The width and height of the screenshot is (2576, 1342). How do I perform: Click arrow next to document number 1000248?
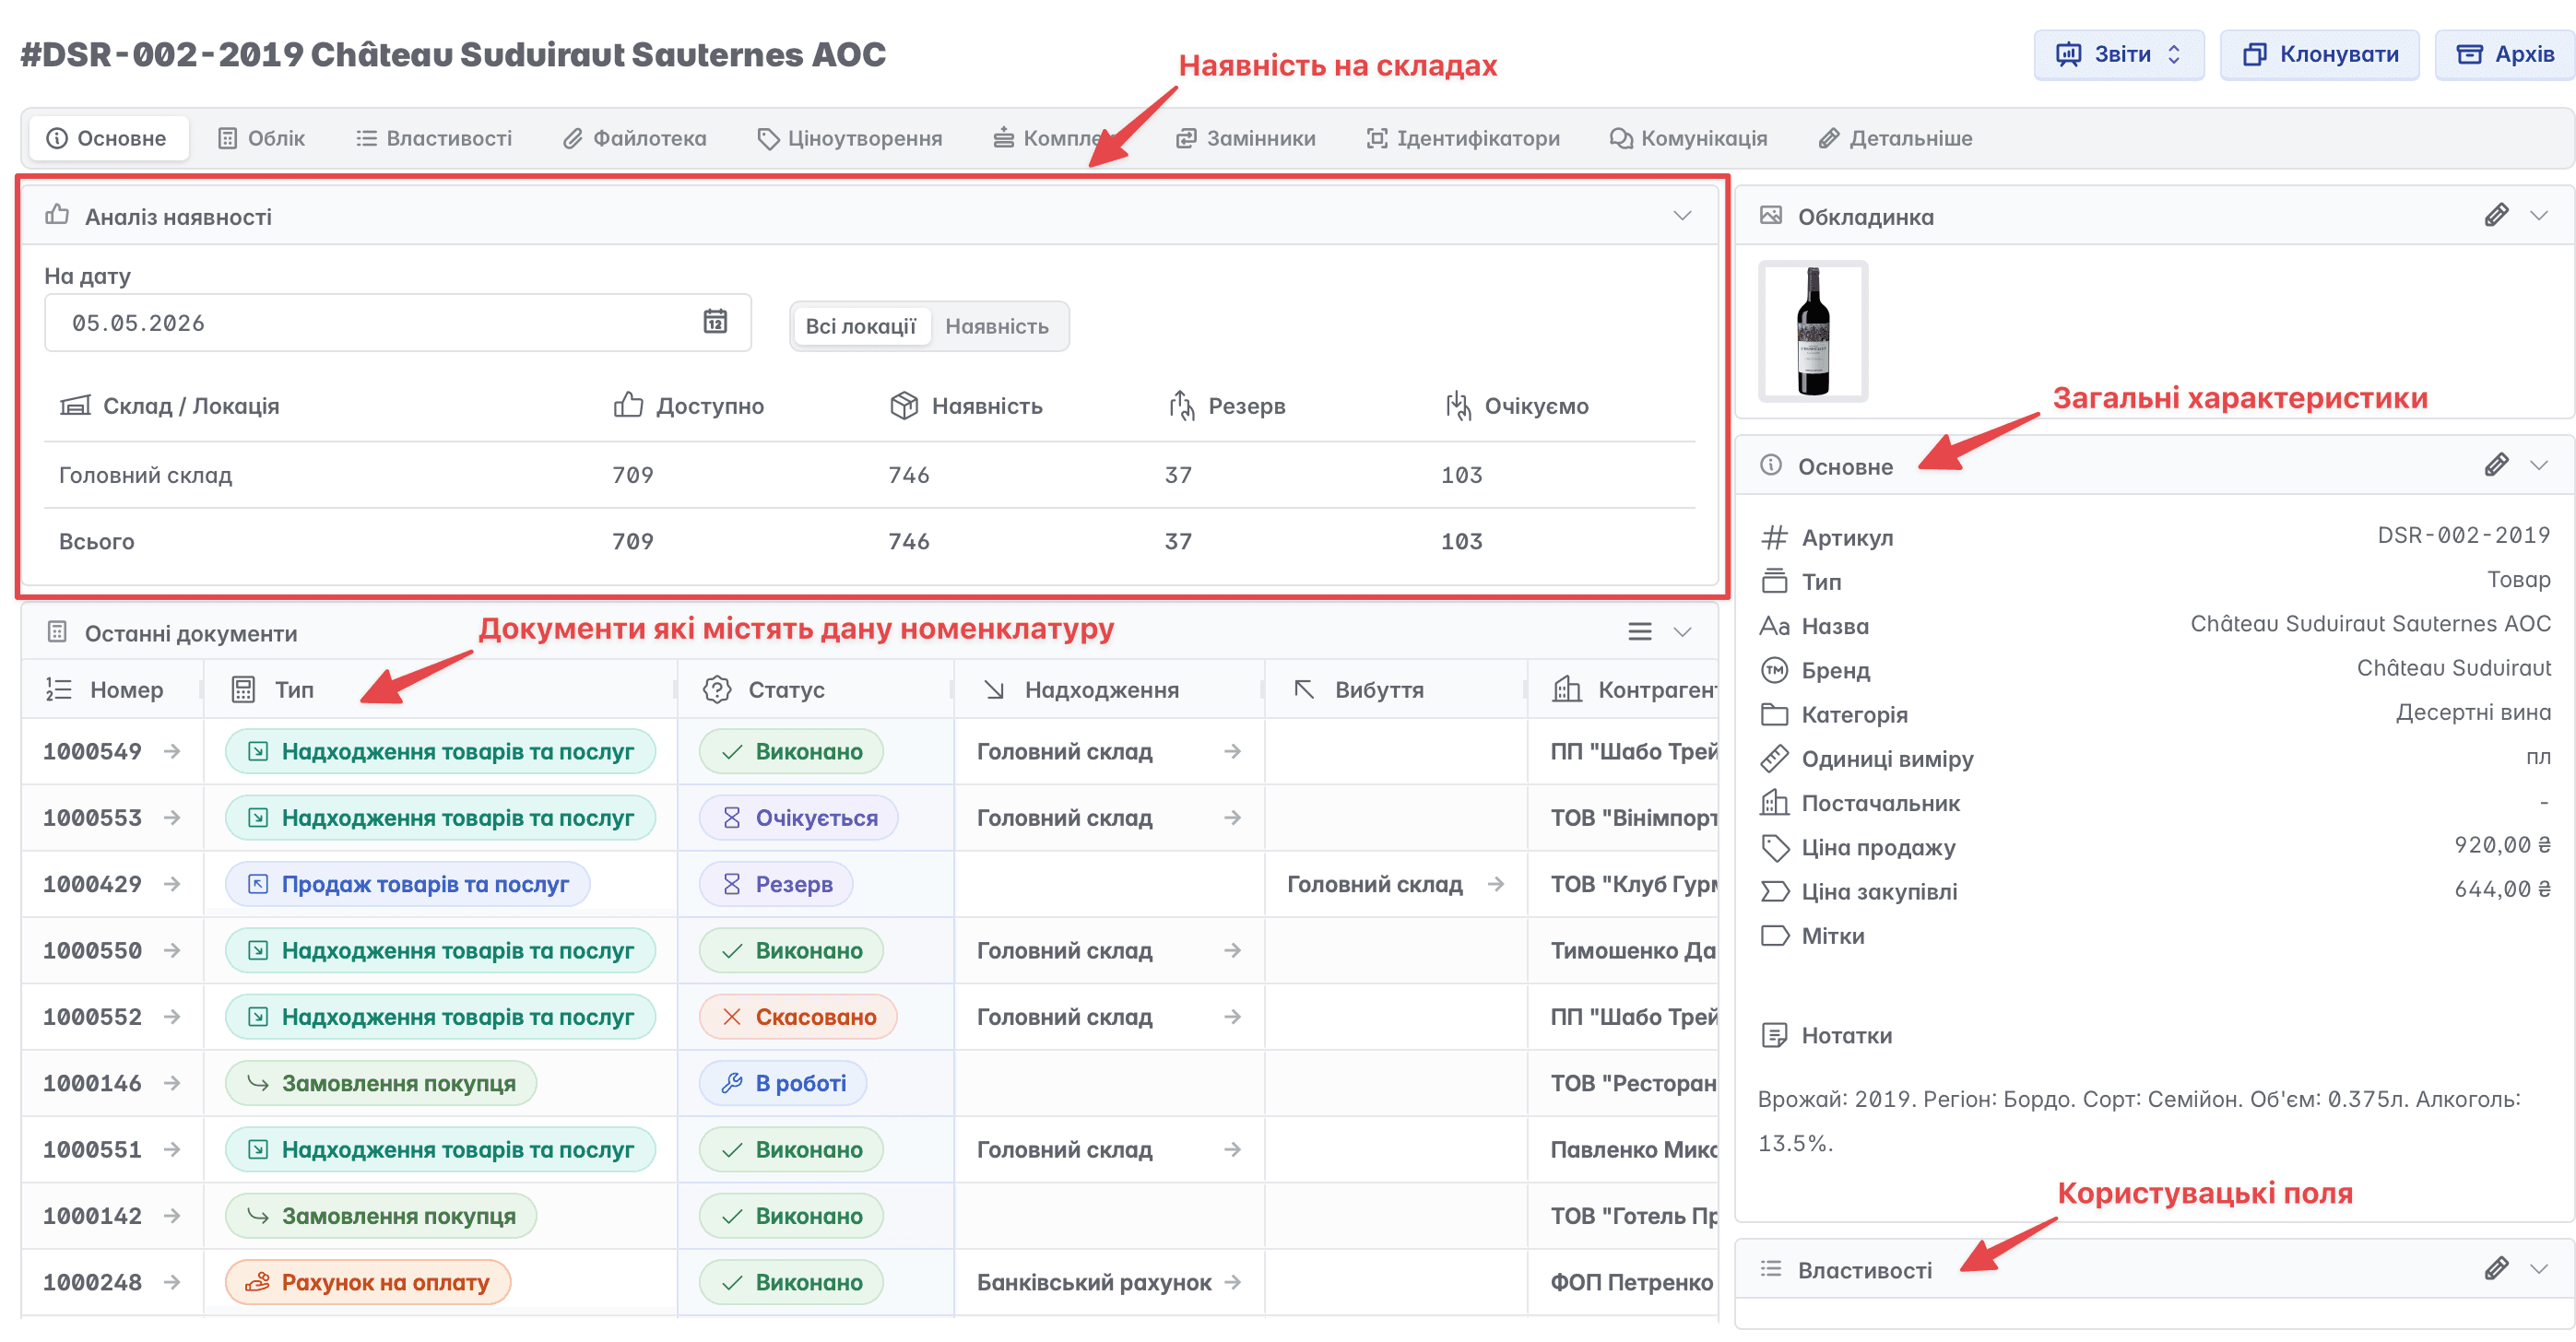(x=172, y=1282)
